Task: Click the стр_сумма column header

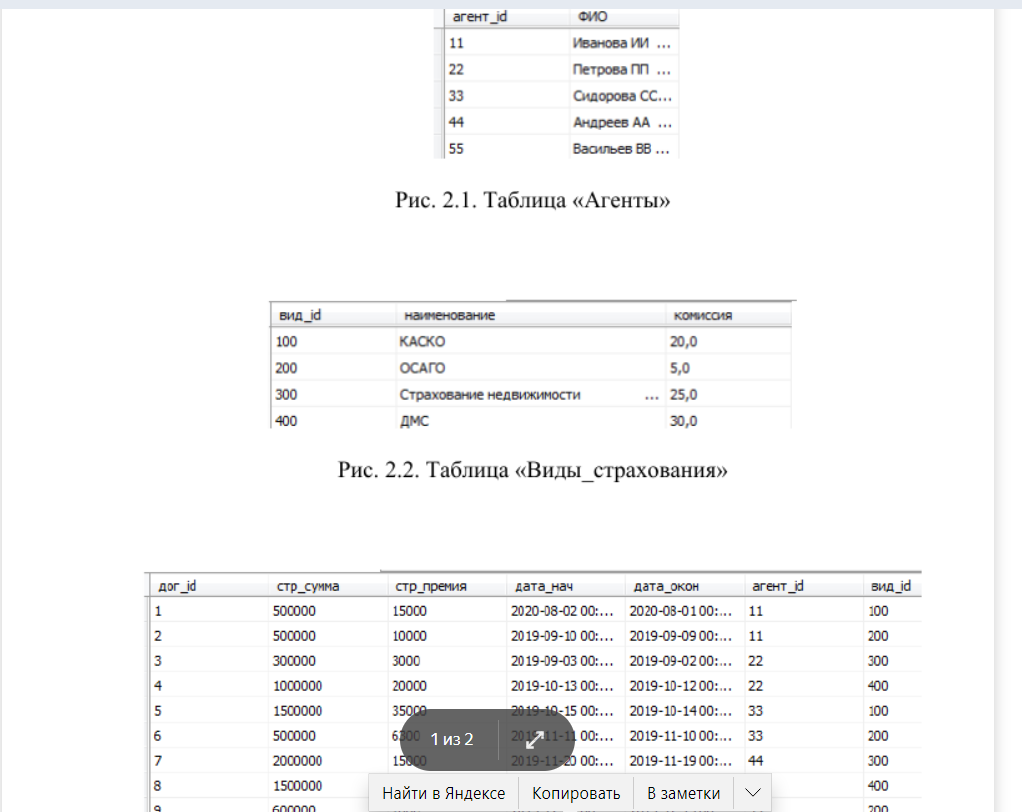Action: click(308, 586)
